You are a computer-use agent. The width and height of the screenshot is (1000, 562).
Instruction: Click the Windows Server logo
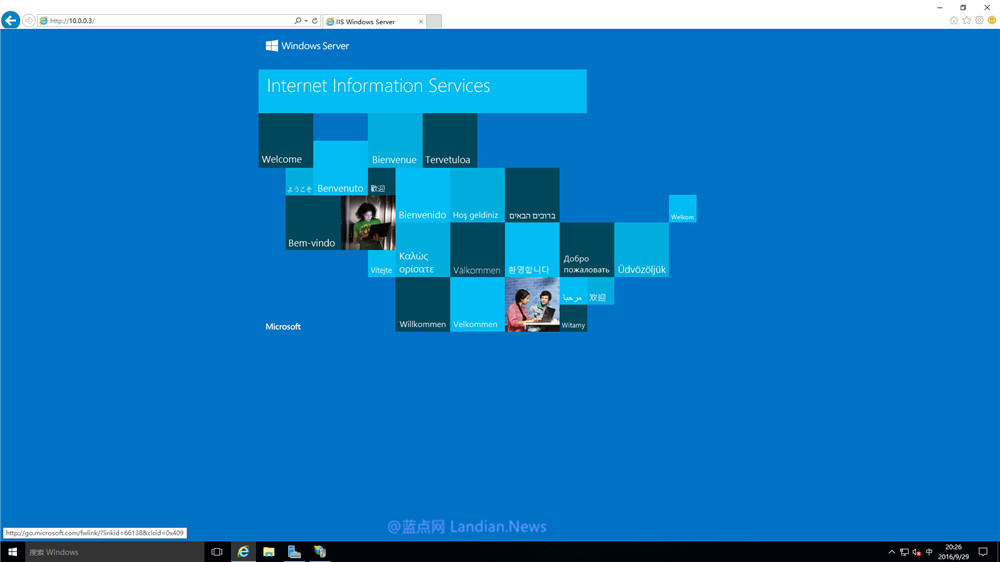pyautogui.click(x=307, y=46)
